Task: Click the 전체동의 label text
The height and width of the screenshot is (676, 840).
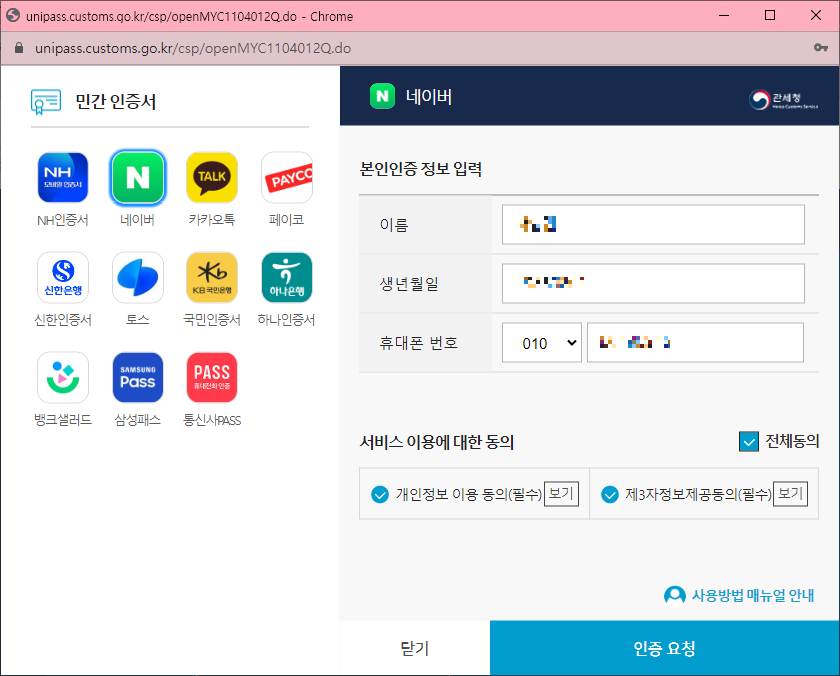Action: tap(792, 441)
